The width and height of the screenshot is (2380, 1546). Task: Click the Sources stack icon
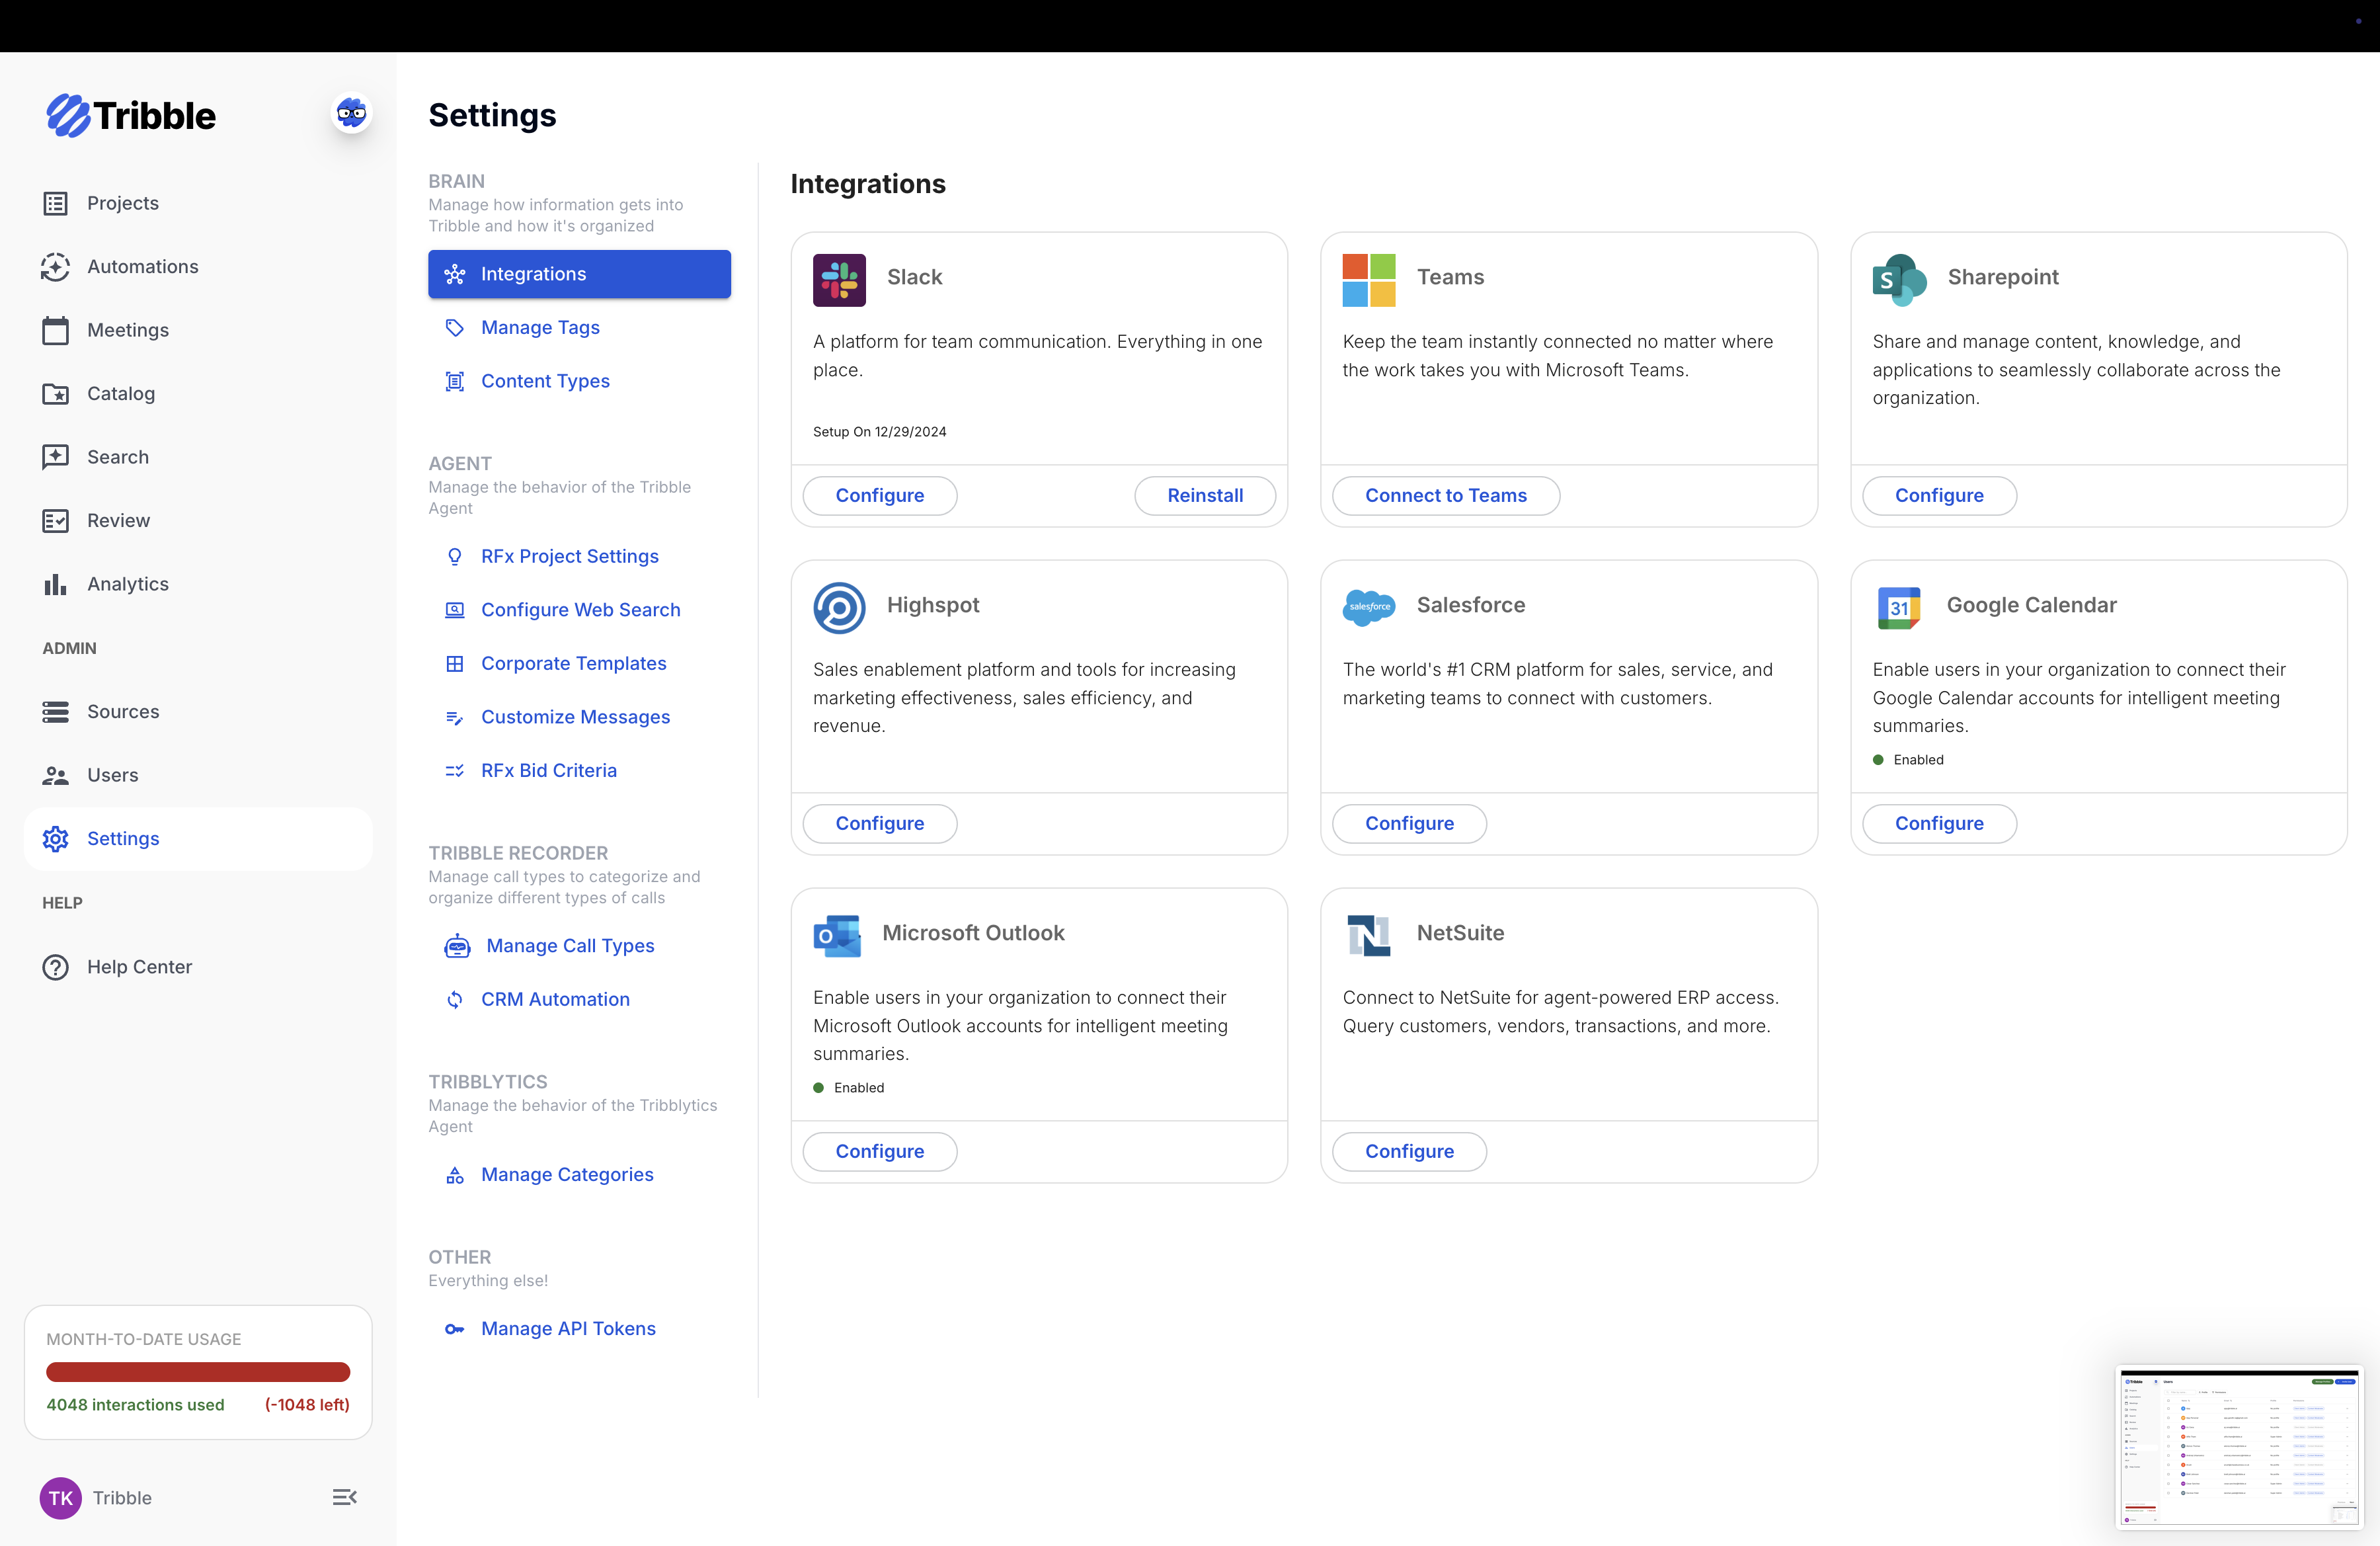(56, 712)
